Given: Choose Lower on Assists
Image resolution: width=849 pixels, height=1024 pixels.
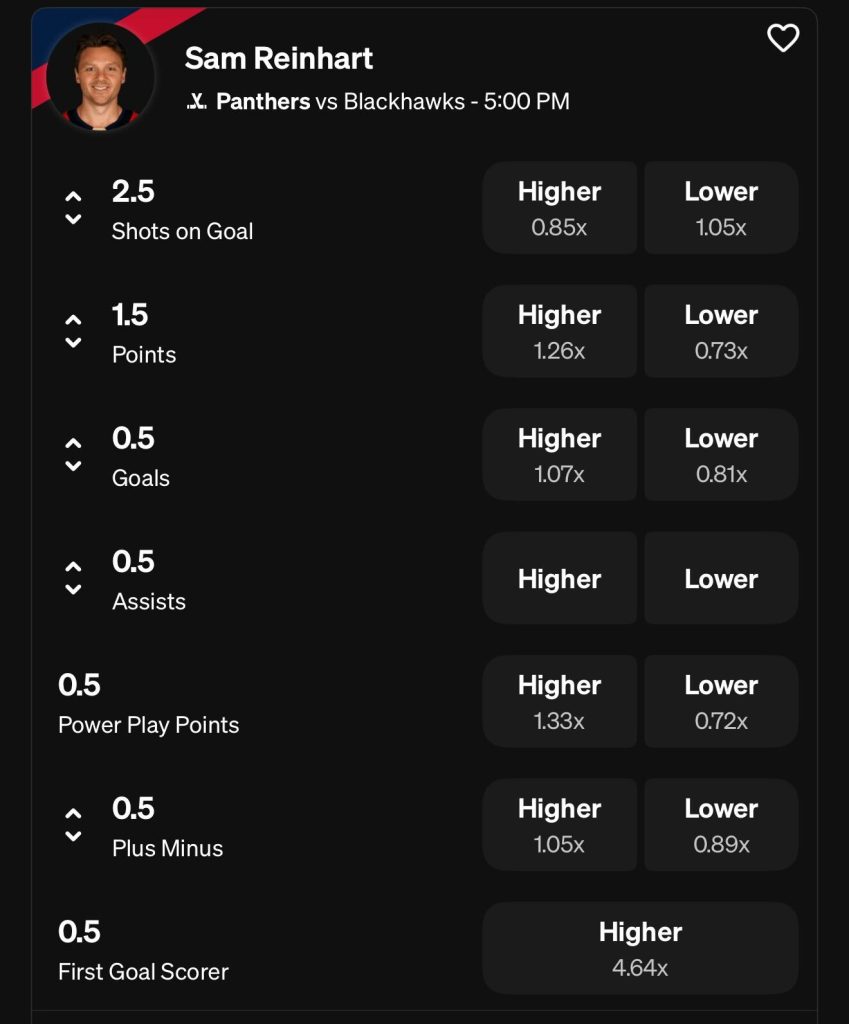Looking at the screenshot, I should [721, 578].
